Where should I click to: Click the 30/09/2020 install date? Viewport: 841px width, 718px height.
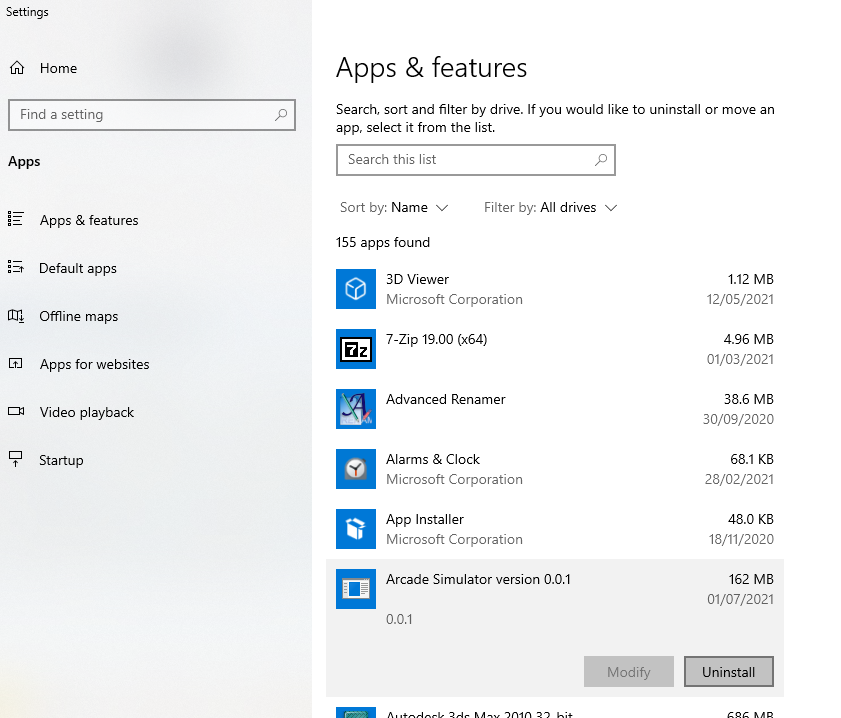coord(738,419)
